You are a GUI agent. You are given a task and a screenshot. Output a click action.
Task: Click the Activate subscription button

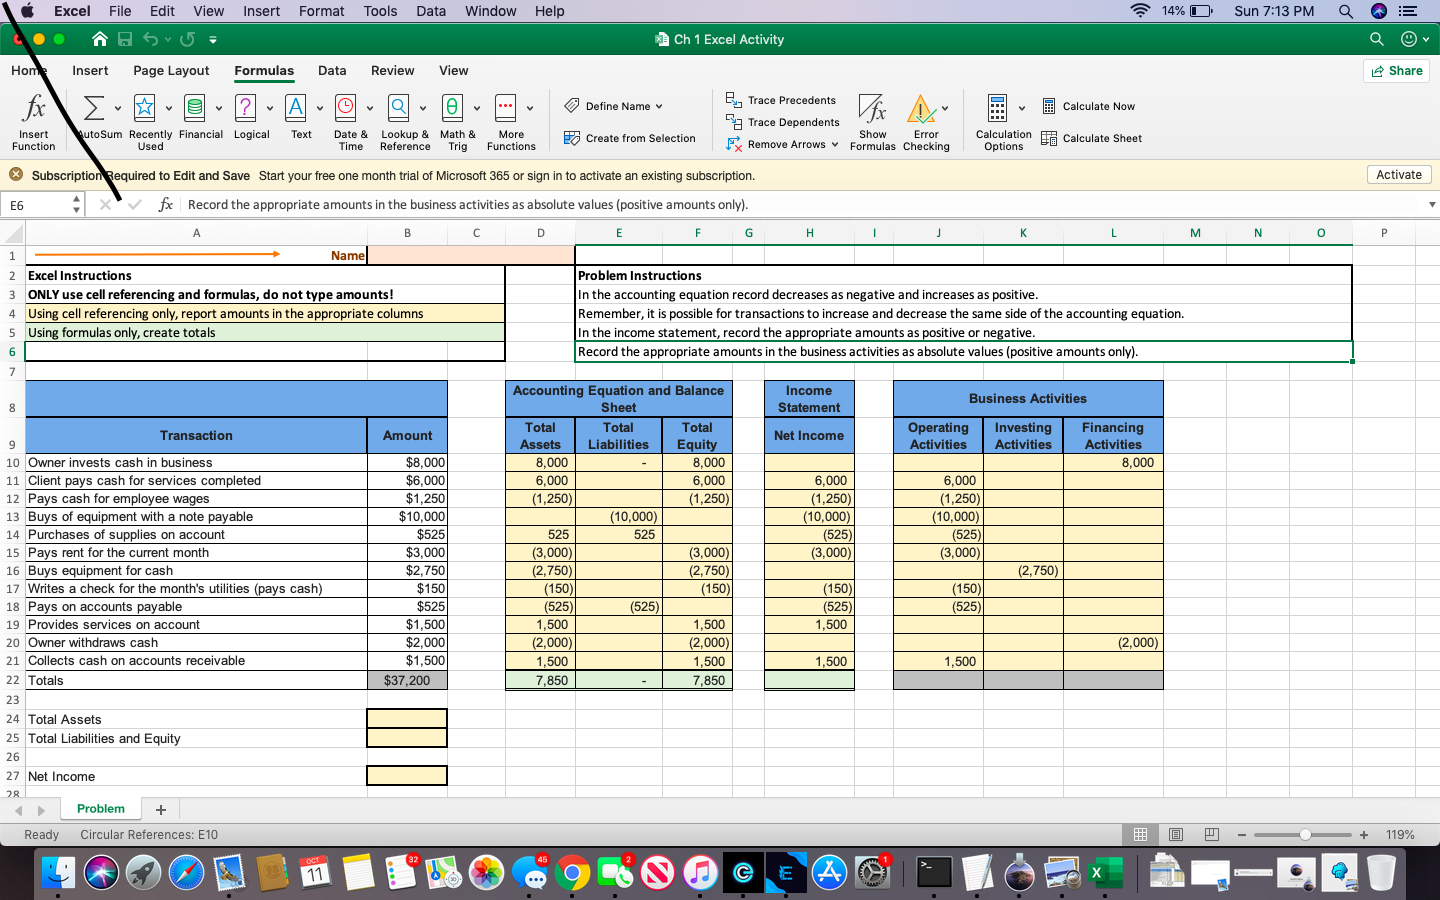pos(1398,174)
